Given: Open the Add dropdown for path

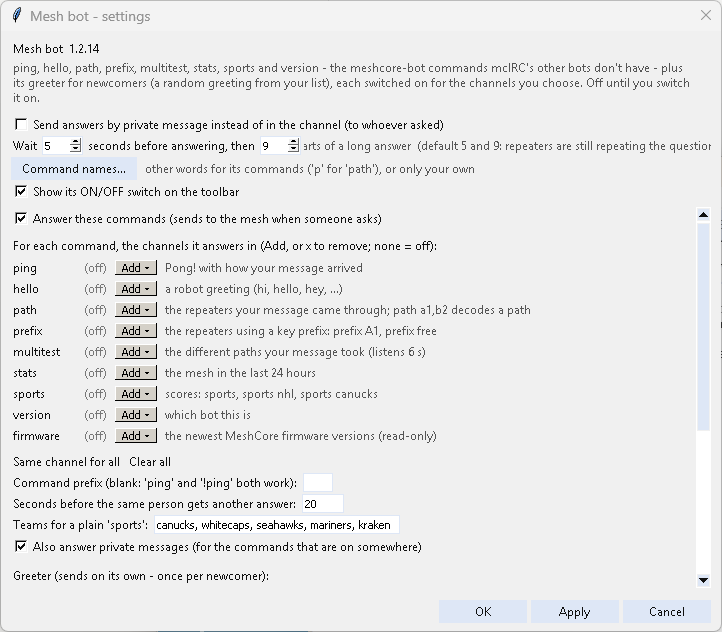Looking at the screenshot, I should click(x=135, y=310).
